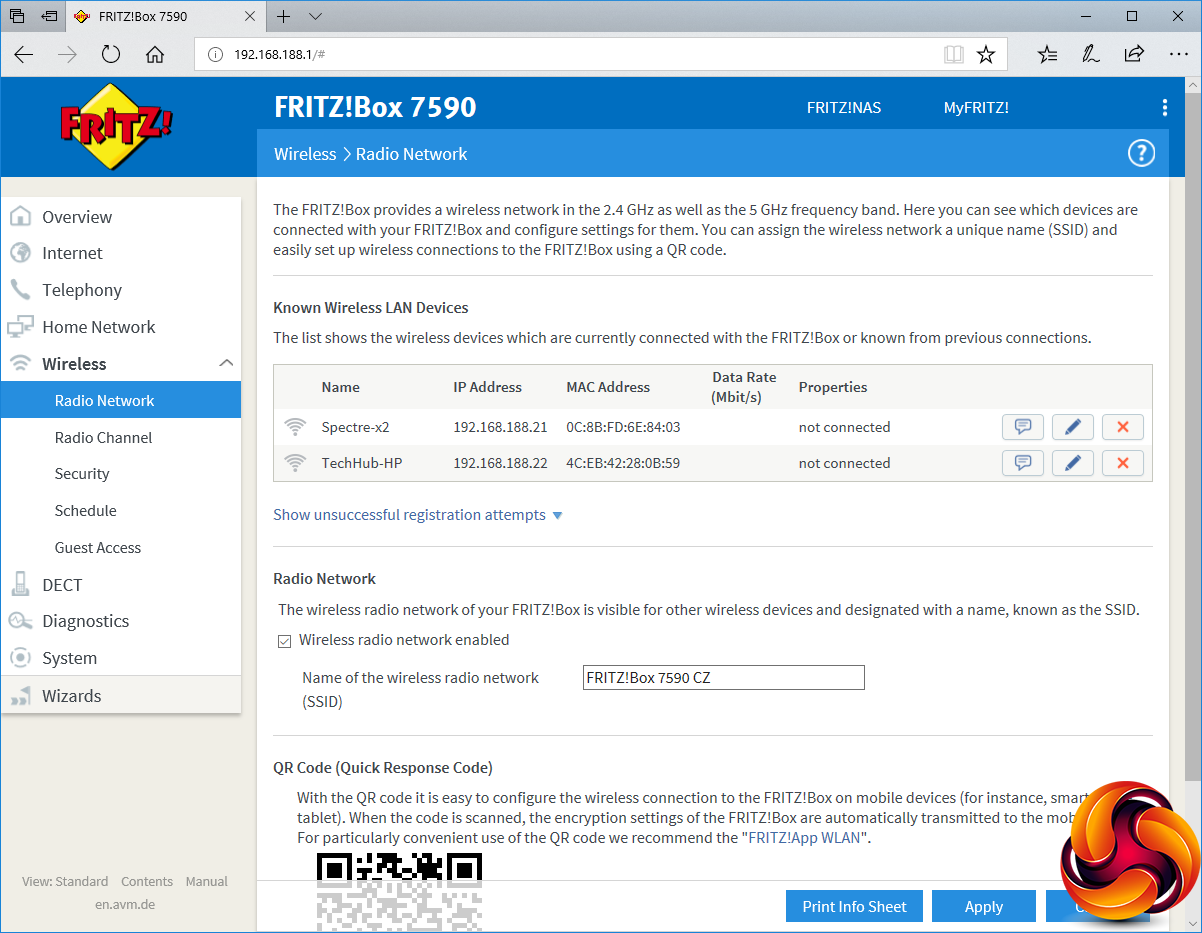This screenshot has height=933, width=1202.
Task: Open the Manual footer link
Action: coord(207,881)
